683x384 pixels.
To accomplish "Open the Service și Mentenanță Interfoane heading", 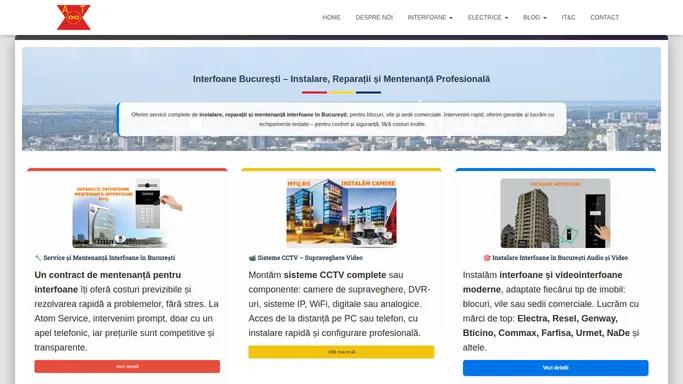I will click(109, 258).
